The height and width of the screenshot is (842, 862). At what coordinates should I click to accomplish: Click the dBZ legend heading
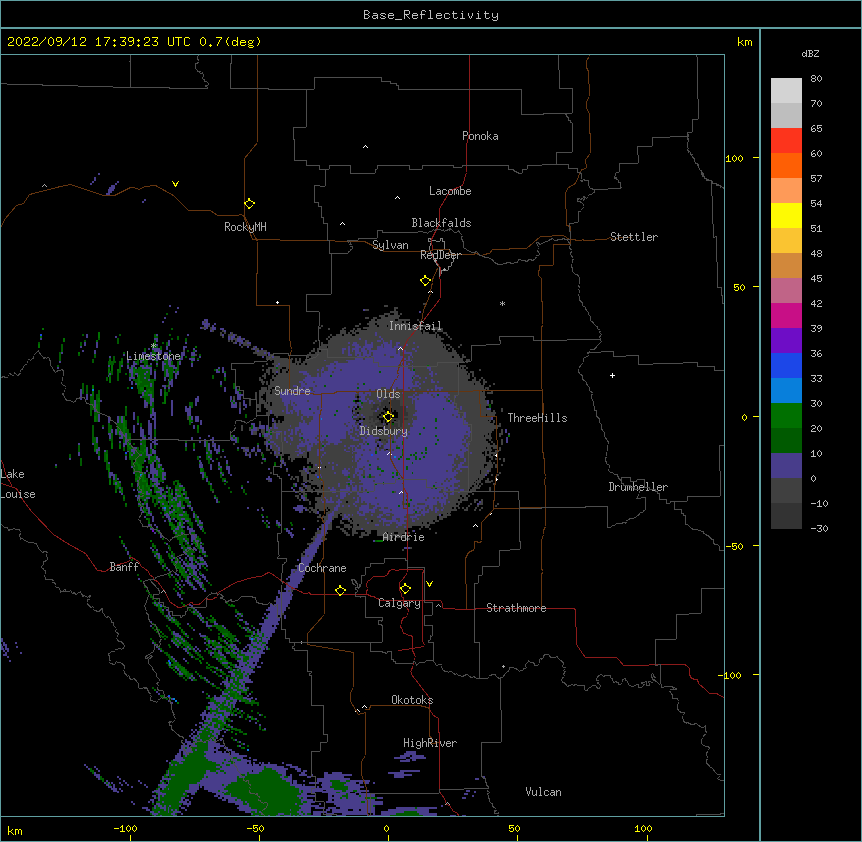(x=810, y=53)
